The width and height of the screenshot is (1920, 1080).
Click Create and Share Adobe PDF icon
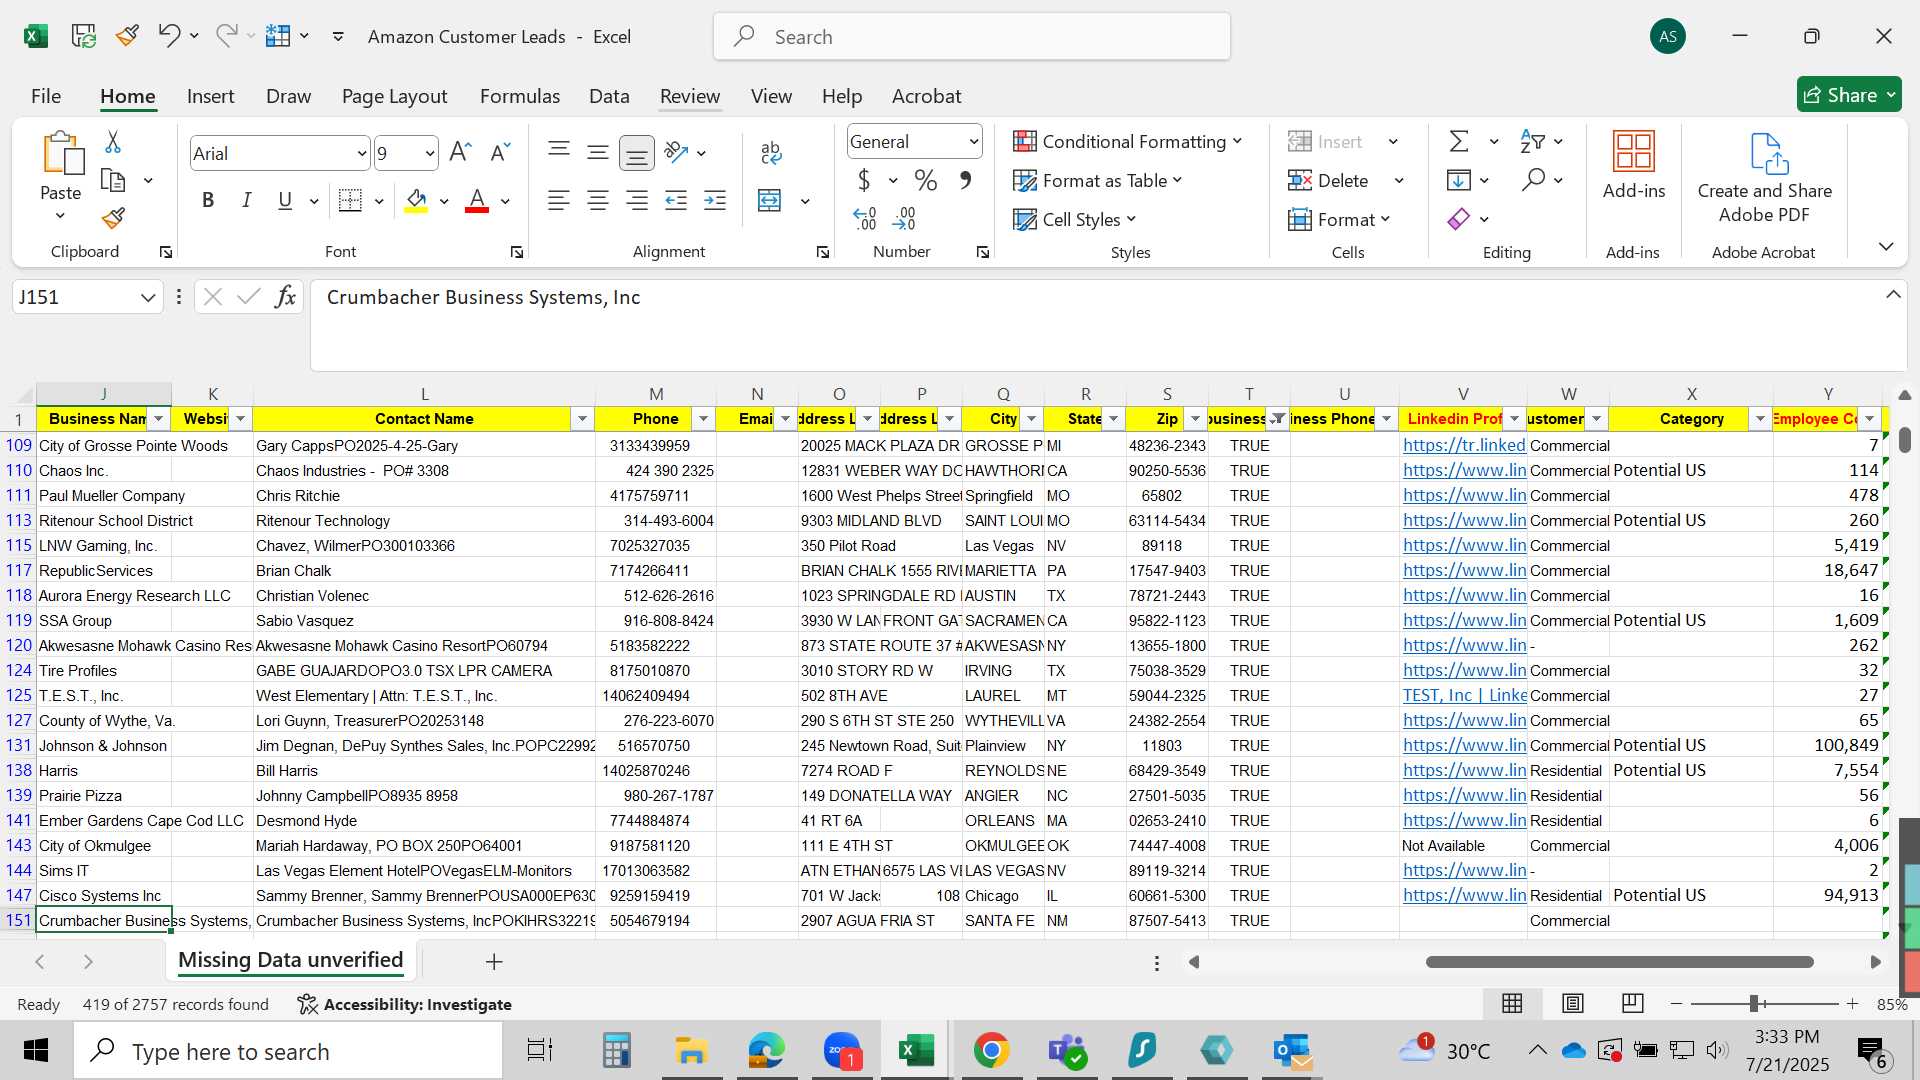click(x=1765, y=178)
